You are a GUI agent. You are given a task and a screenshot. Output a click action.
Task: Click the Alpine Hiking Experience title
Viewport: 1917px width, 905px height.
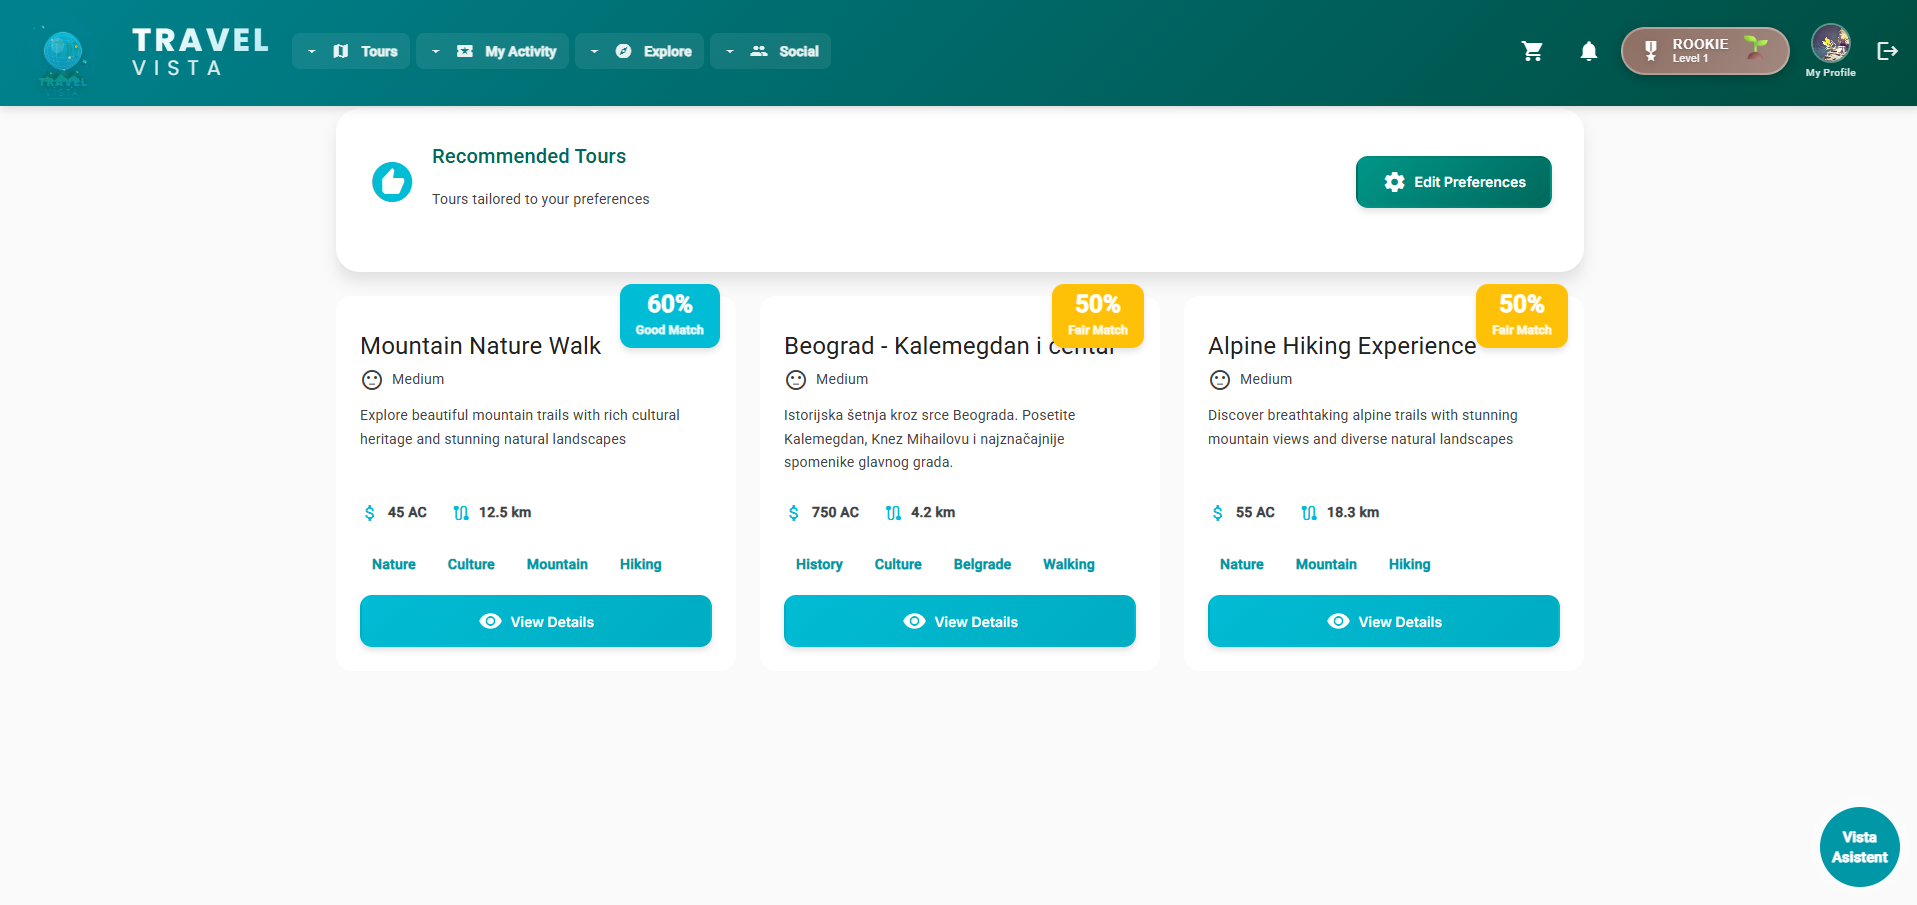click(x=1341, y=346)
